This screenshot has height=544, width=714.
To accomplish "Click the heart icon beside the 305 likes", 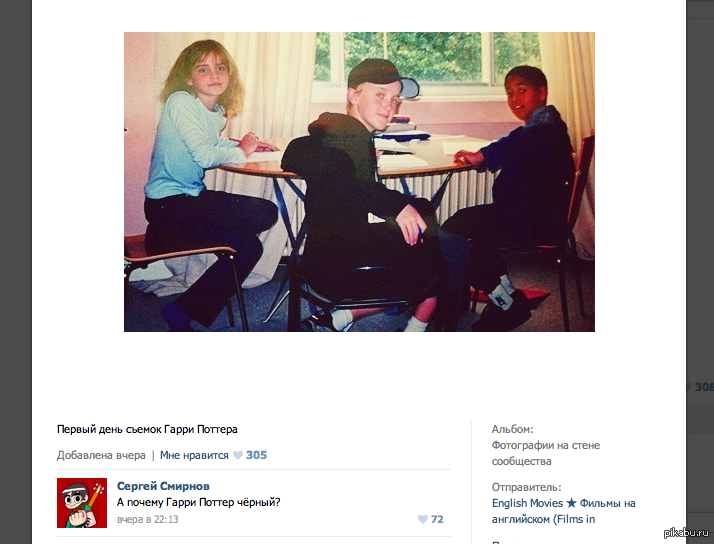I will click(x=238, y=455).
